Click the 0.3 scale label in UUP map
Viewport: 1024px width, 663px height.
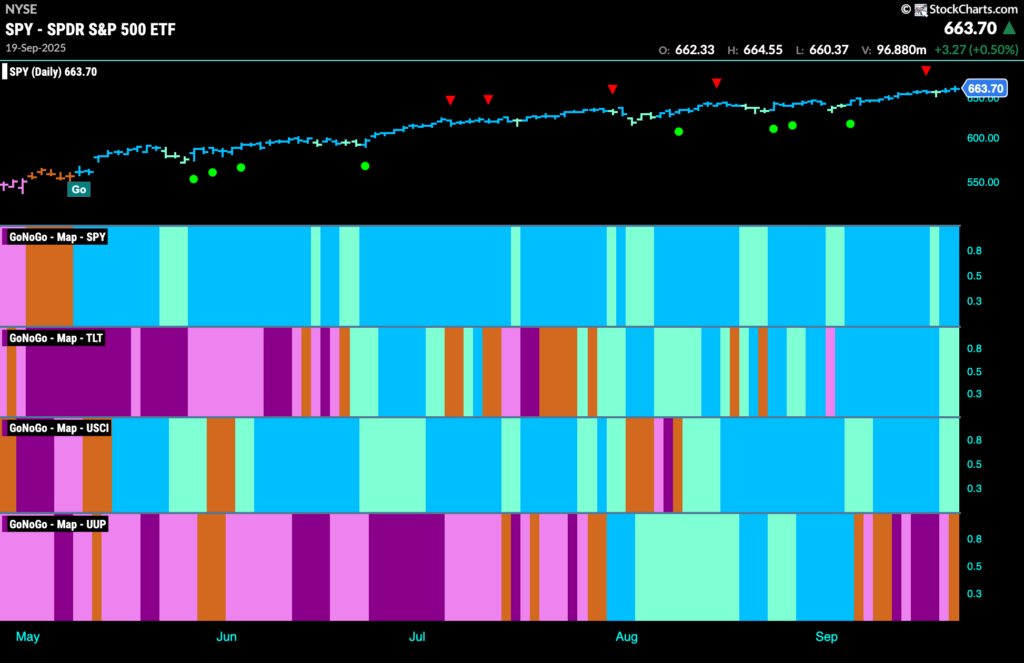point(974,594)
